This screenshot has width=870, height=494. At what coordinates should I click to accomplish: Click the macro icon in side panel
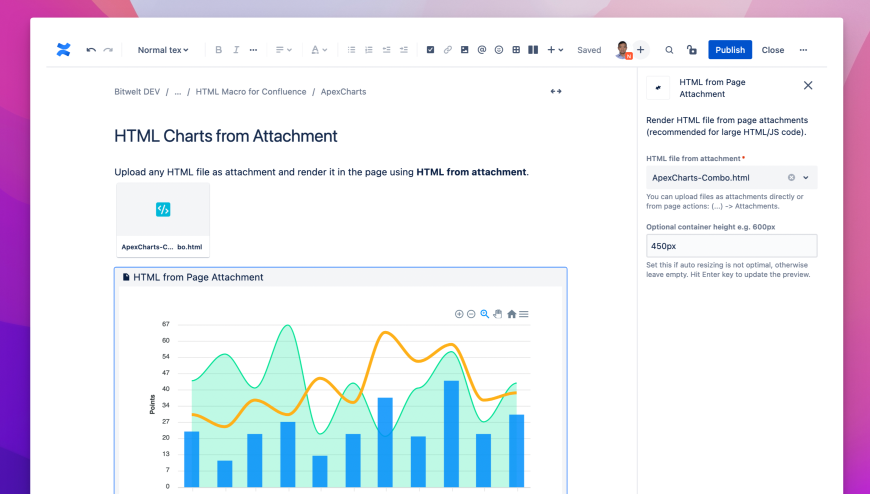point(658,88)
